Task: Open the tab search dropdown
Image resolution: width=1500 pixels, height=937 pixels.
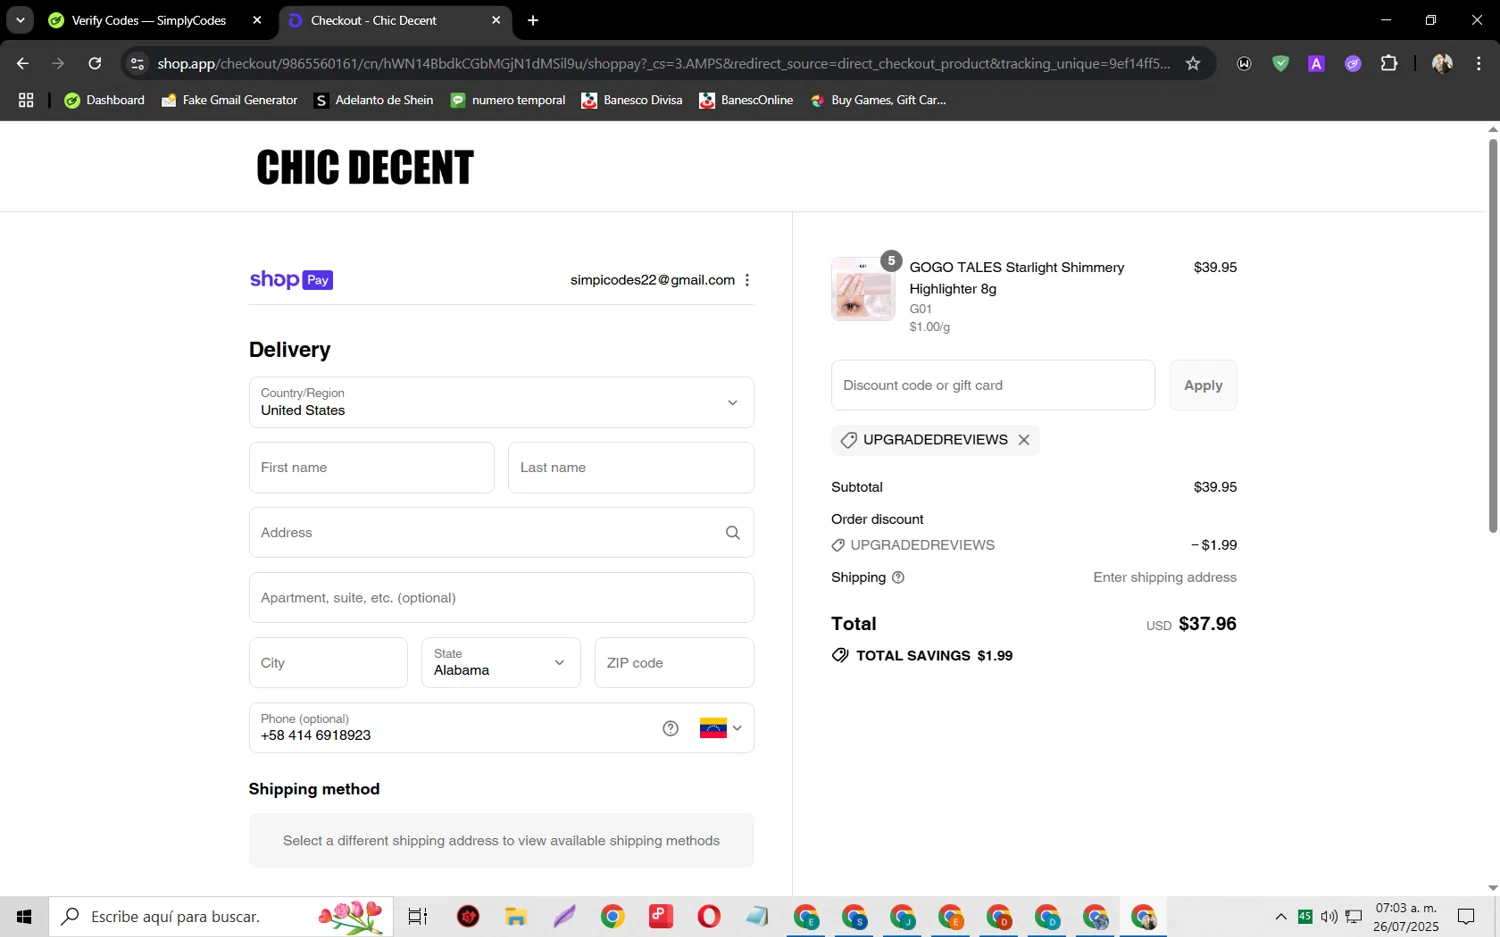Action: pos(20,20)
